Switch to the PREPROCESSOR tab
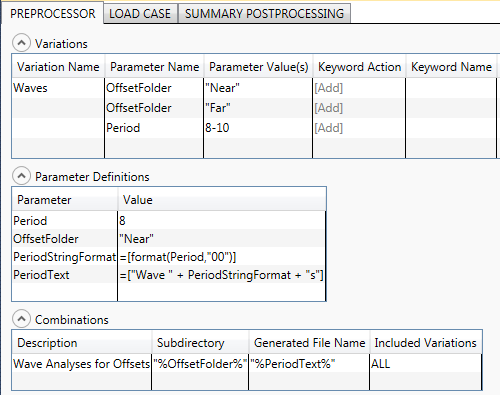Viewport: 500px width, 395px height. (52, 14)
